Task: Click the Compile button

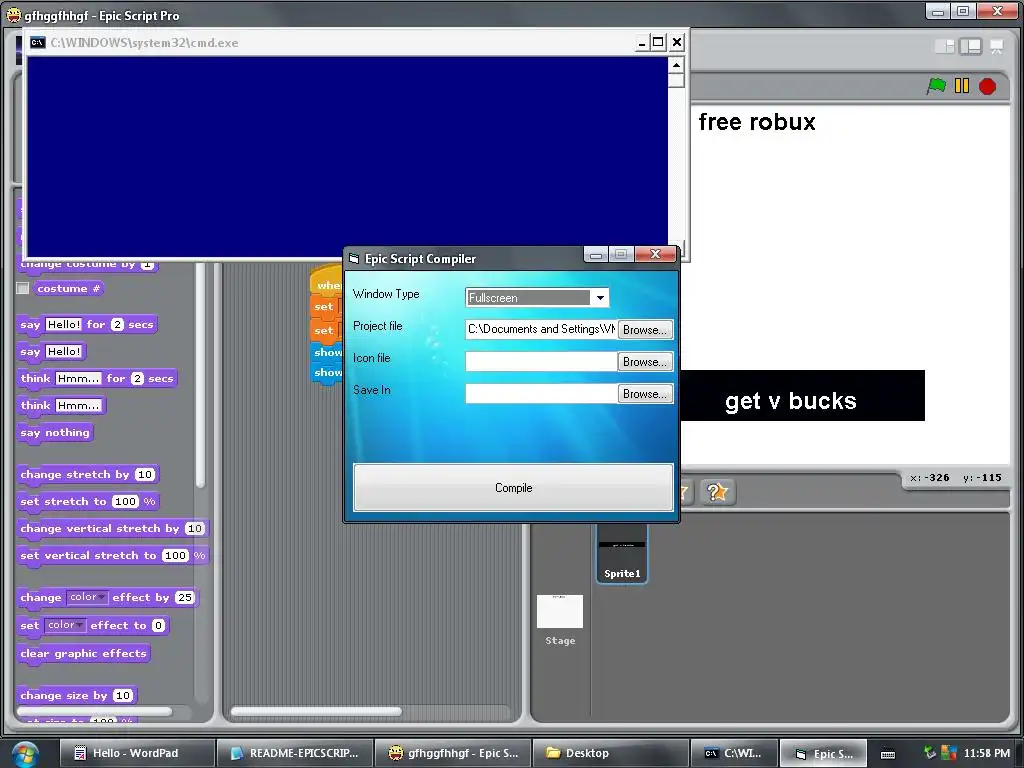Action: tap(513, 487)
